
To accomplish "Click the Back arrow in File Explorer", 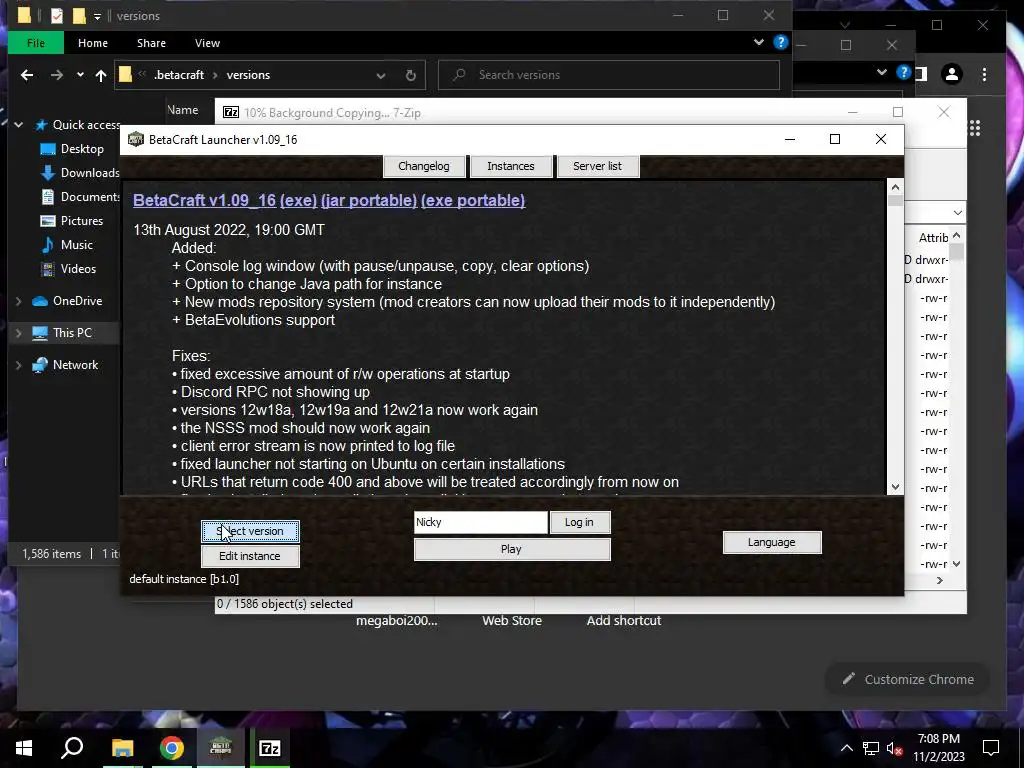I will click(27, 75).
